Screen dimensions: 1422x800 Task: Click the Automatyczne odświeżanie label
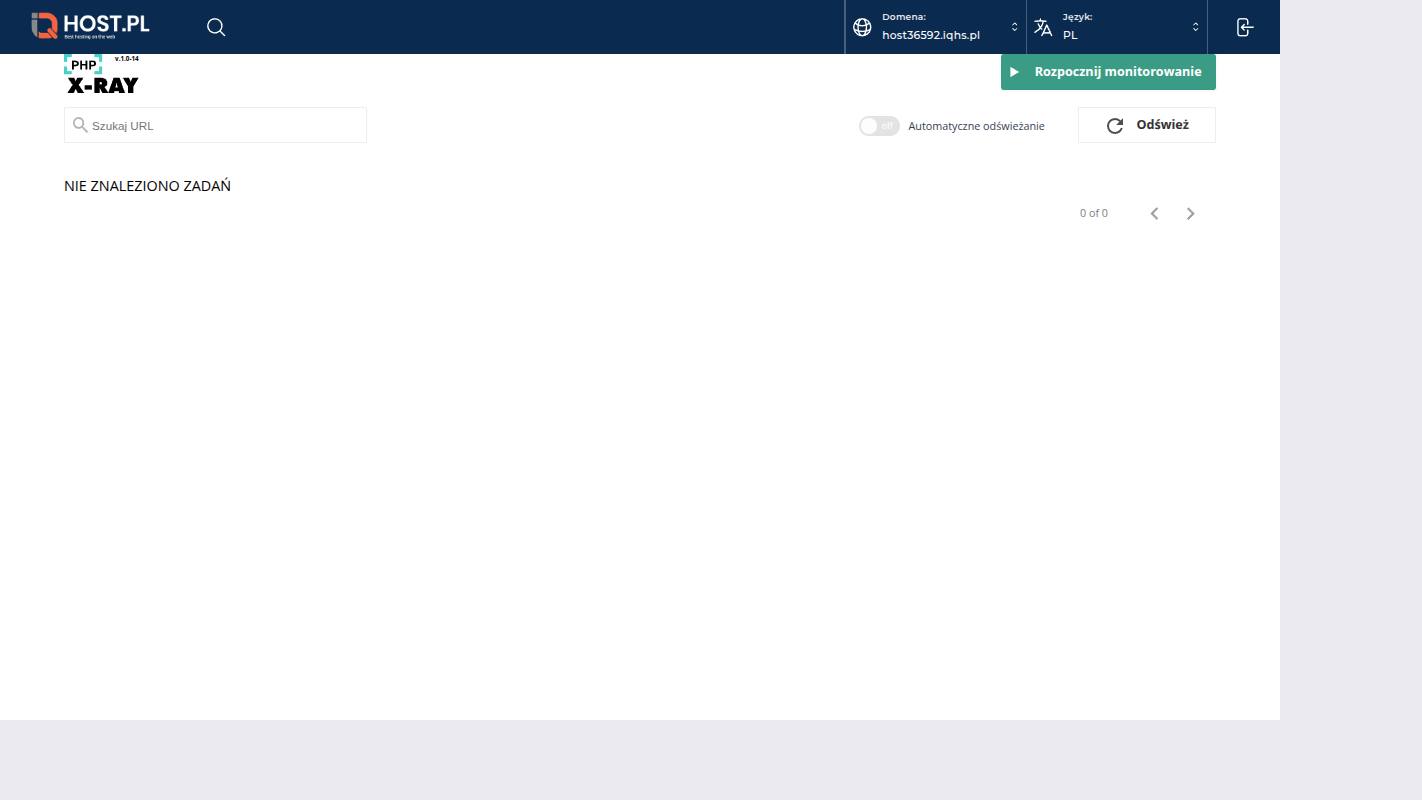pyautogui.click(x=976, y=126)
